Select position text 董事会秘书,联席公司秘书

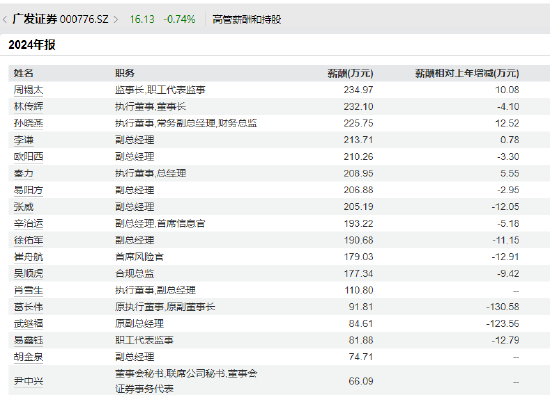point(170,374)
